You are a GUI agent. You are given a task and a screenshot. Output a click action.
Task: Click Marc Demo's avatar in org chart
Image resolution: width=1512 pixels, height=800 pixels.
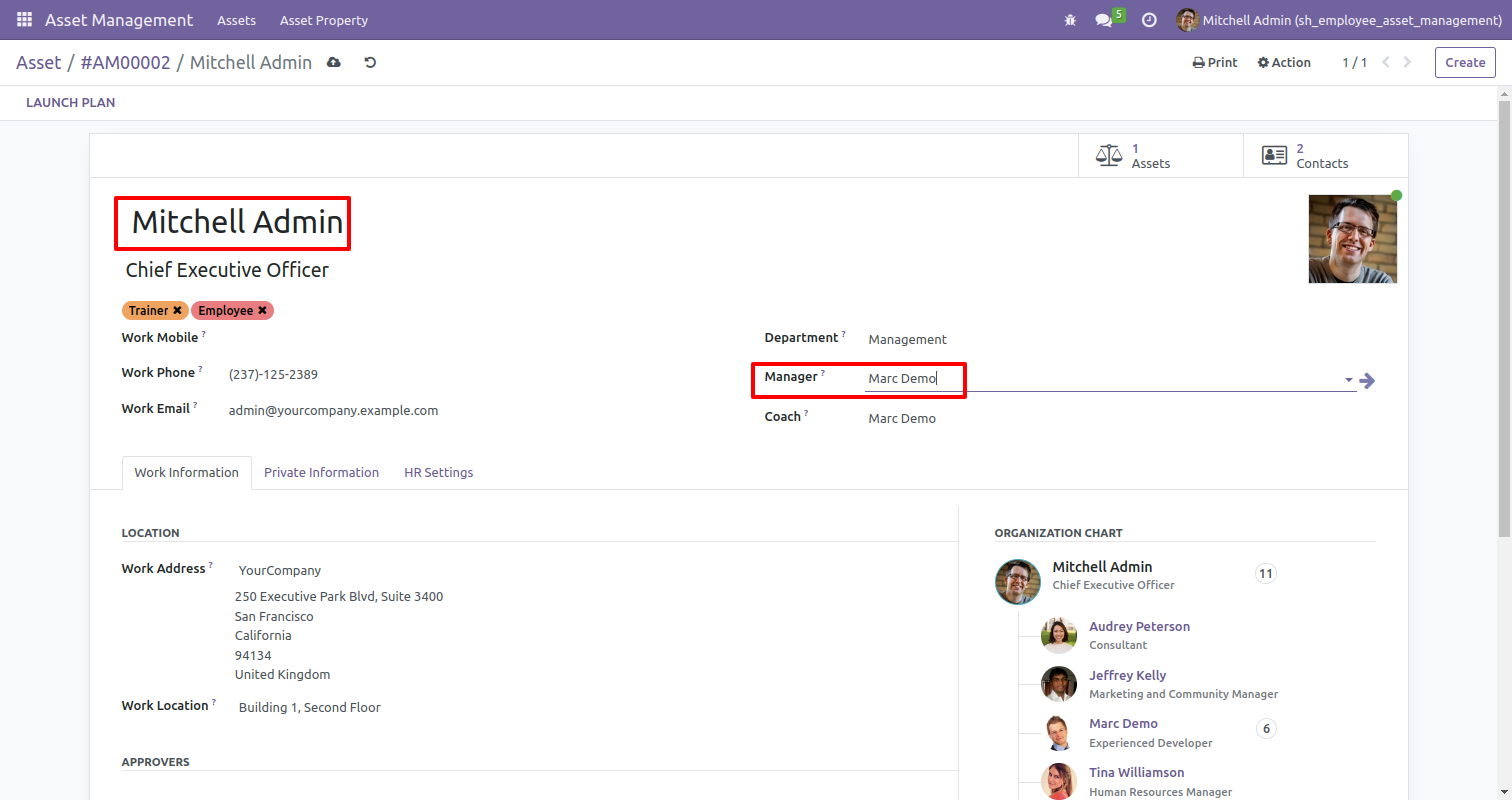click(x=1058, y=732)
